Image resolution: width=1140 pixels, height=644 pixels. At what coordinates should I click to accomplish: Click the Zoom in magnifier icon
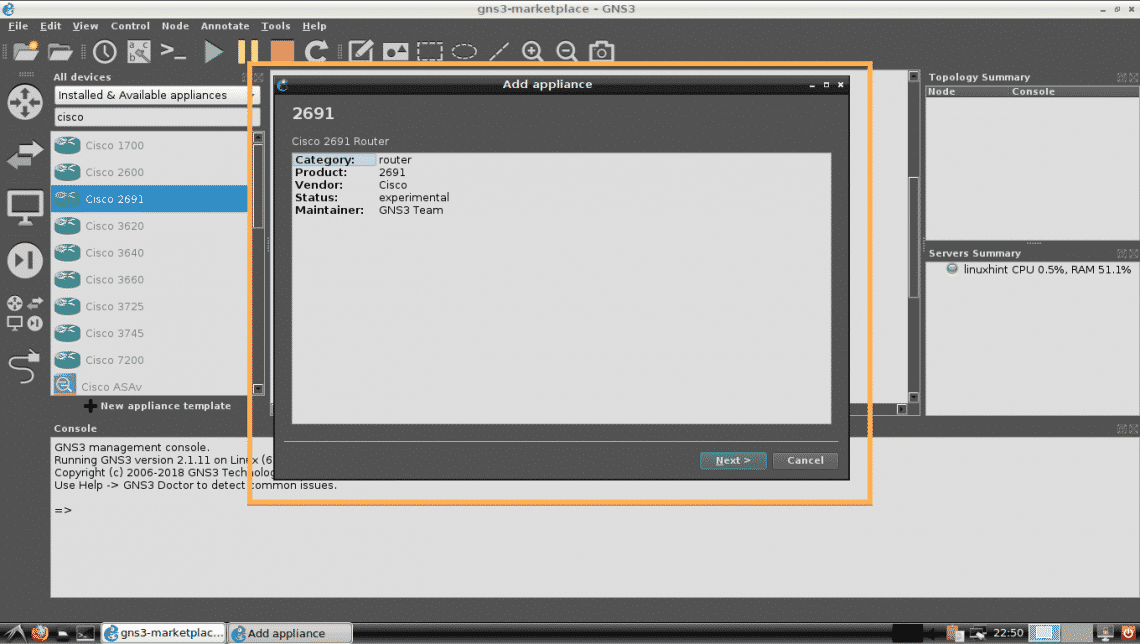tap(532, 52)
